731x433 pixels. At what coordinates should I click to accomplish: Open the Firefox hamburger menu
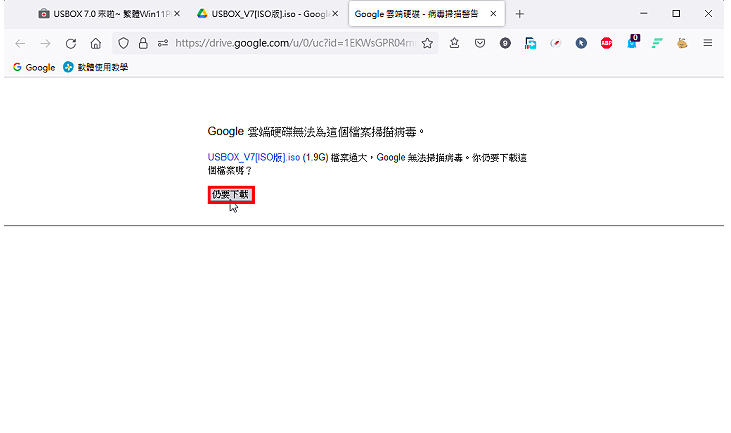[x=708, y=43]
